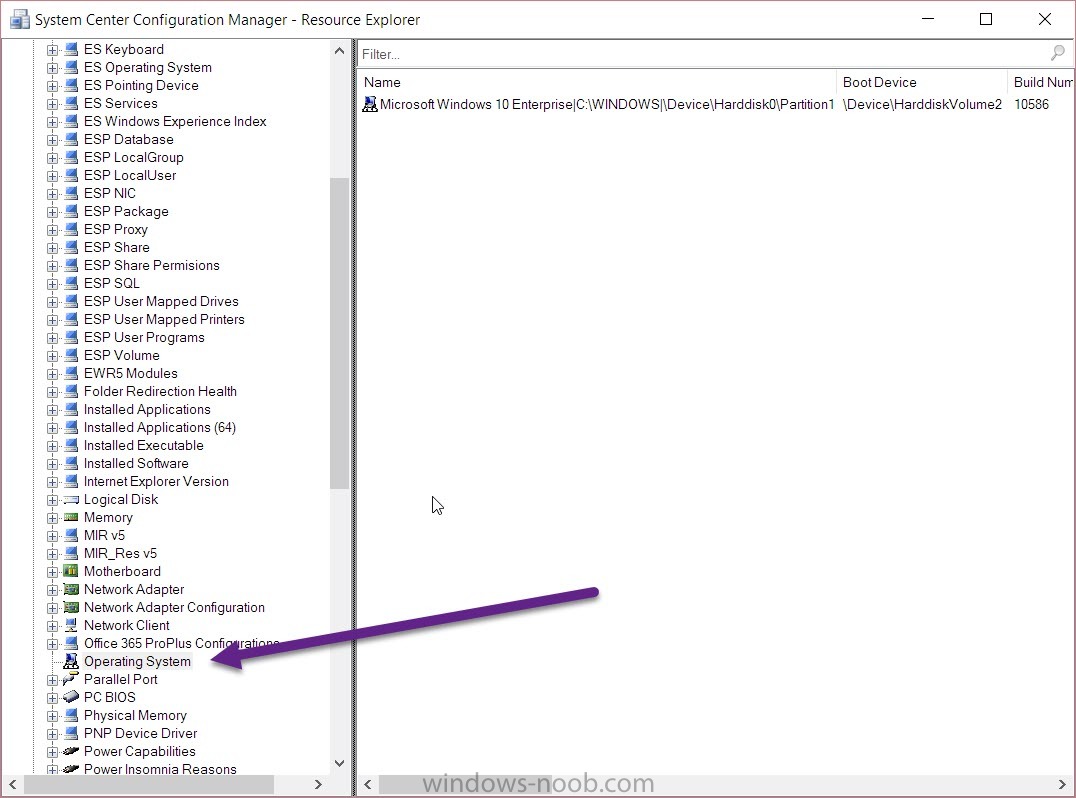The image size is (1076, 798).
Task: Click the ESP SQL node icon
Action: 71,283
